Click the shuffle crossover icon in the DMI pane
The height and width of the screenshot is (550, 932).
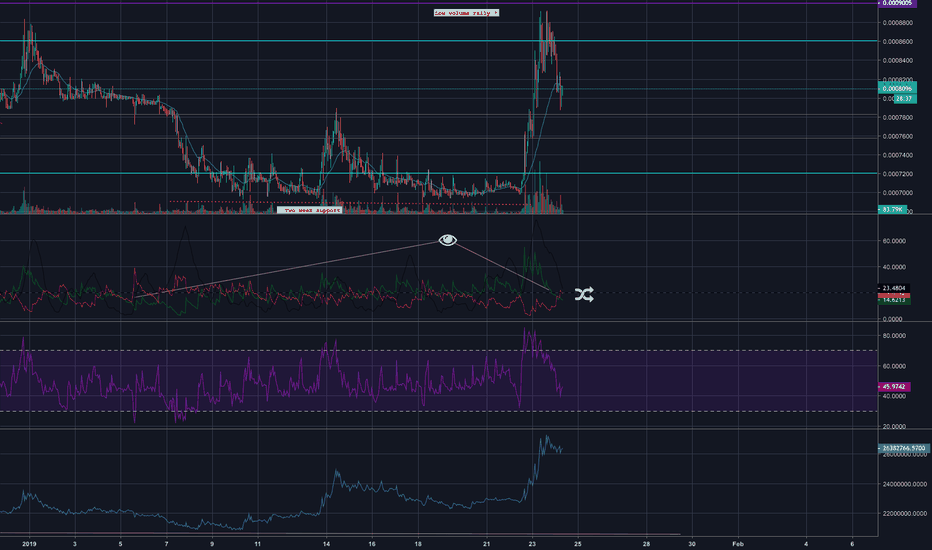(584, 294)
